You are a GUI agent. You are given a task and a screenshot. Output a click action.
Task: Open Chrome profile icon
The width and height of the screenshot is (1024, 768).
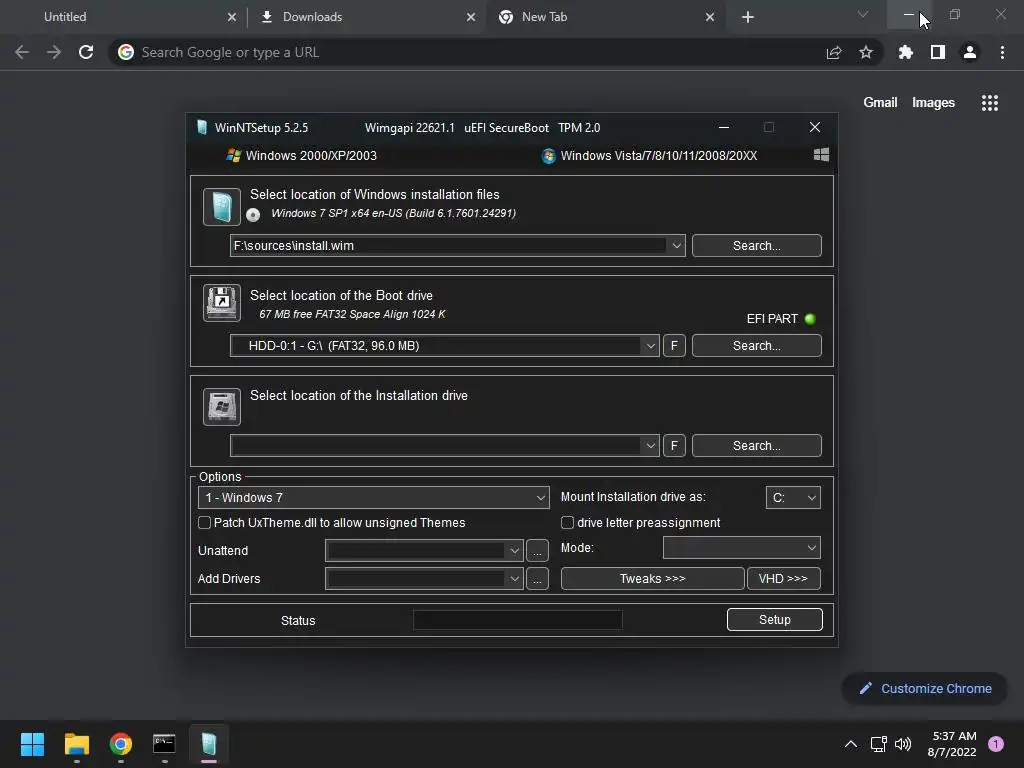970,52
